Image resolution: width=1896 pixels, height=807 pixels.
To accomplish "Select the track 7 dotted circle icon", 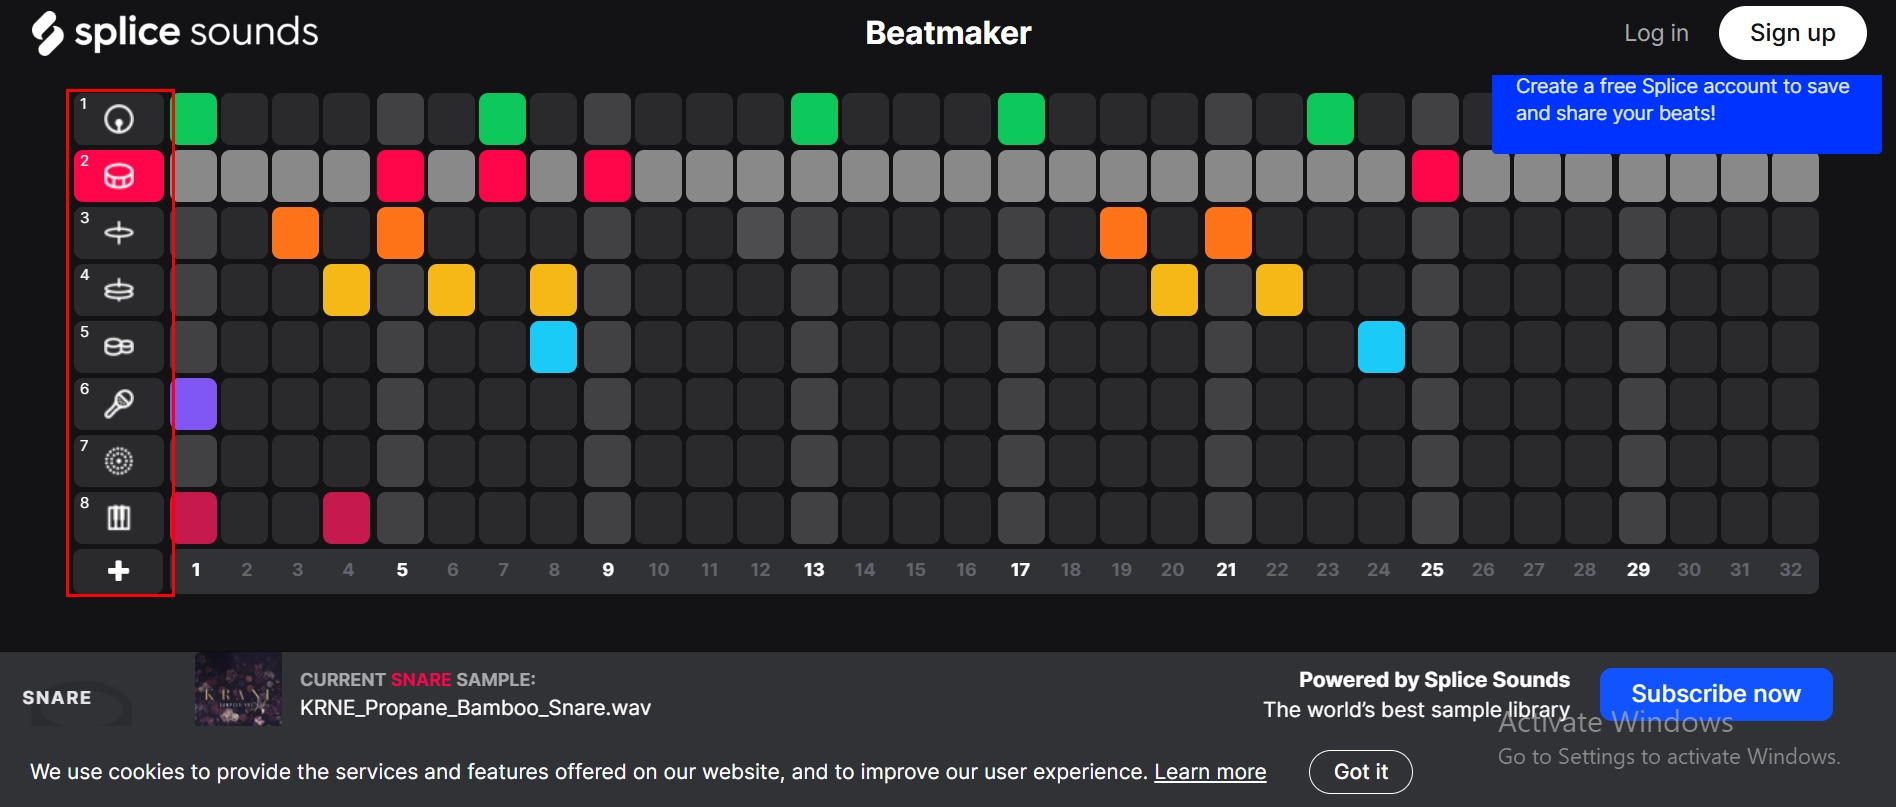I will pyautogui.click(x=119, y=460).
